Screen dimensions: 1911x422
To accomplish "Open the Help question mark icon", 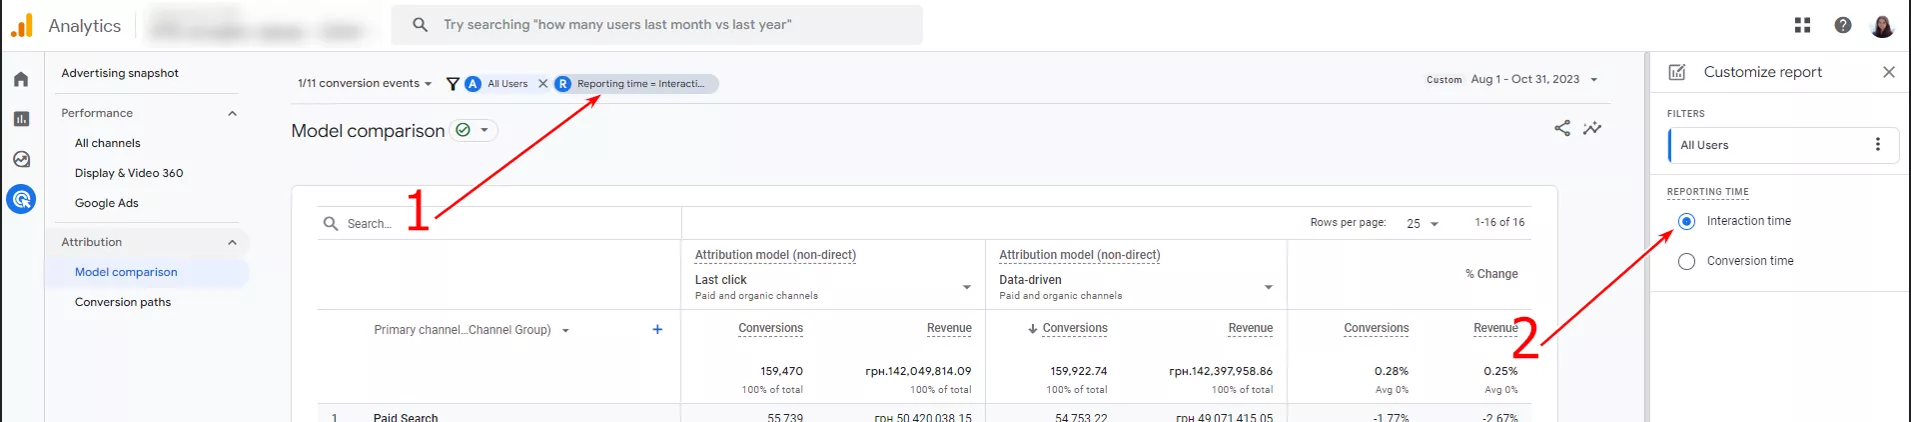I will (x=1842, y=25).
